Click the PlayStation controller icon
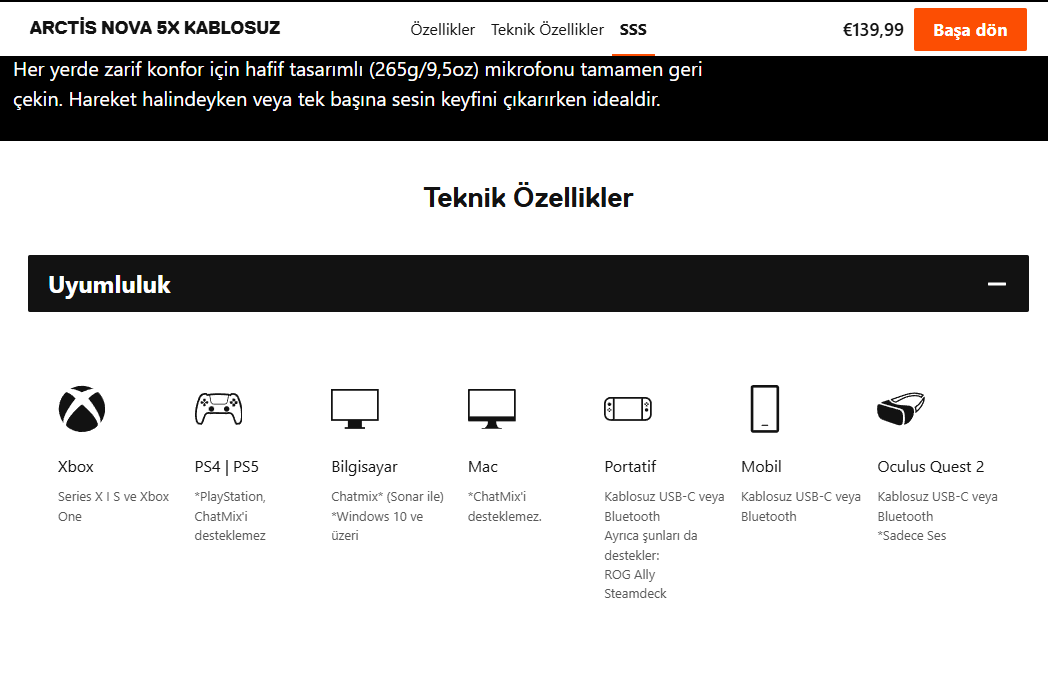Image resolution: width=1048 pixels, height=675 pixels. [219, 408]
